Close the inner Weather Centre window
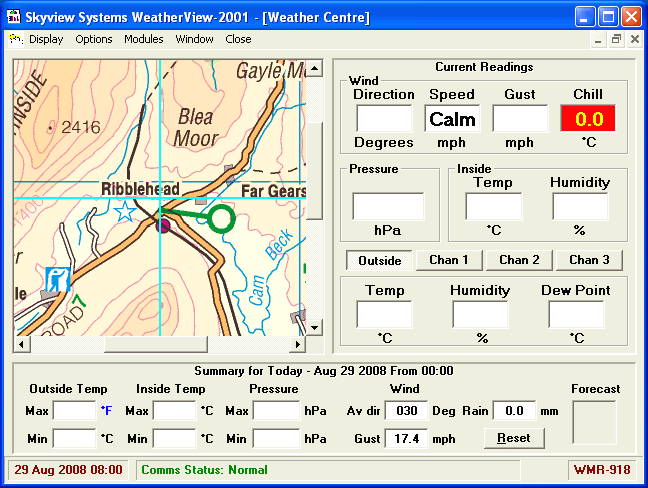Viewport: 648px width, 488px height. point(635,40)
